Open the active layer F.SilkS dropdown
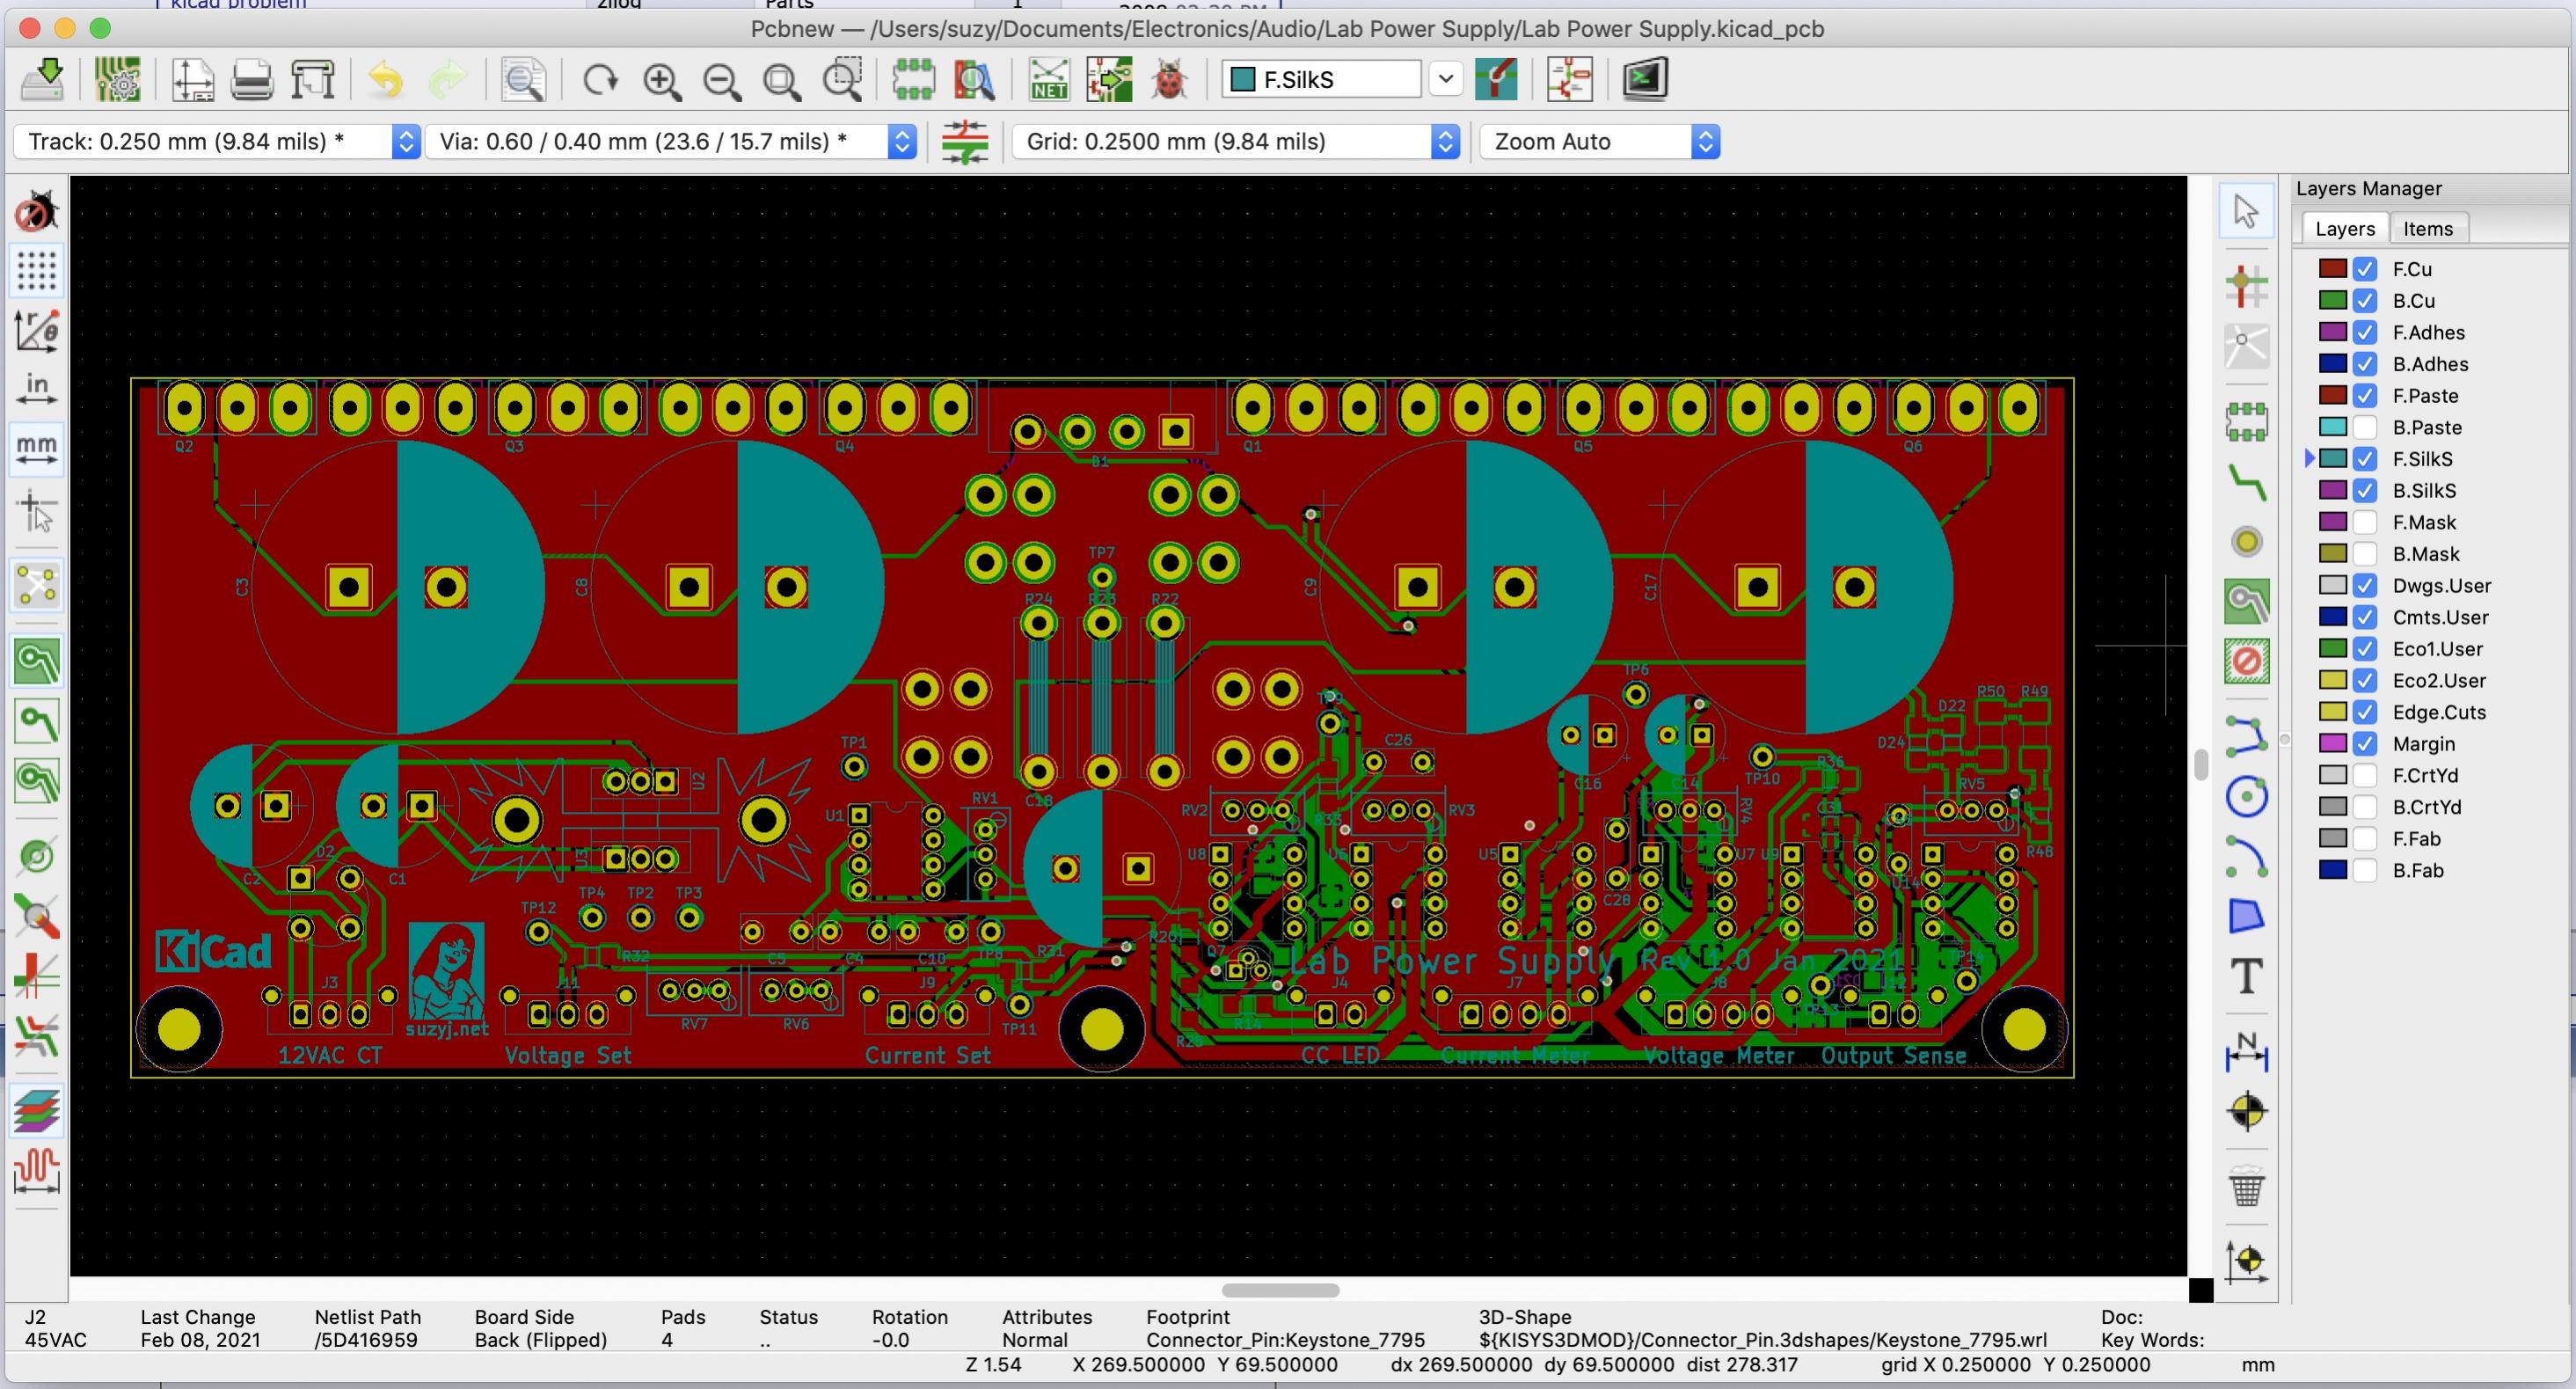Viewport: 2576px width, 1389px height. point(1321,79)
